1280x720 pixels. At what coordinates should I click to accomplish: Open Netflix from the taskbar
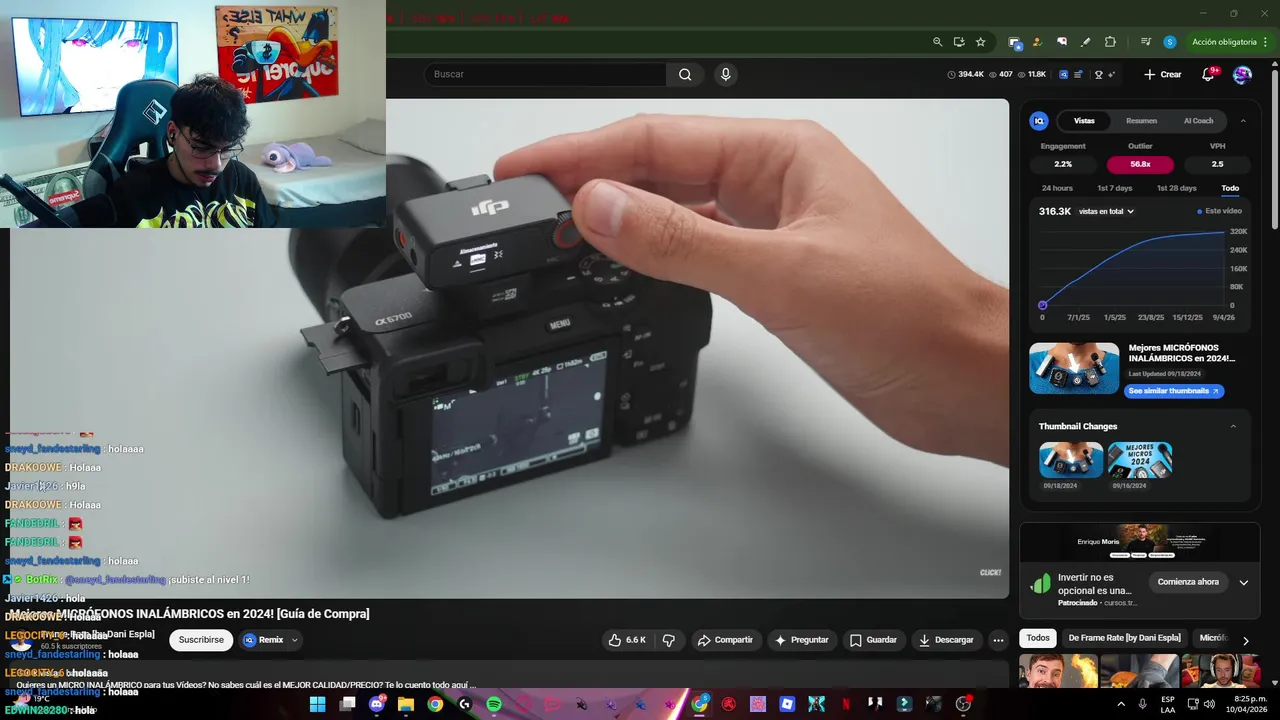[845, 704]
